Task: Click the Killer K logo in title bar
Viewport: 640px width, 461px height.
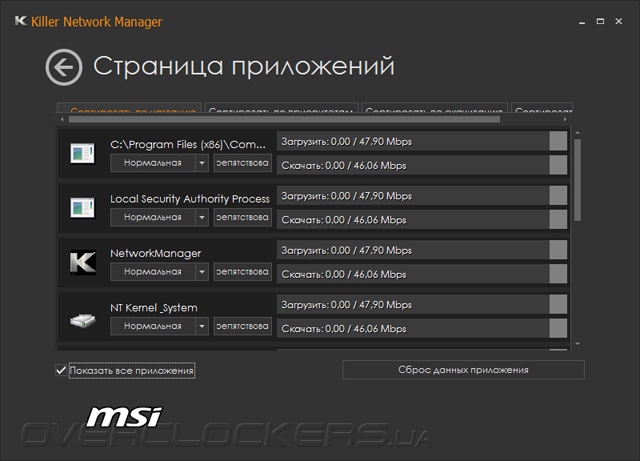Action: [20, 21]
